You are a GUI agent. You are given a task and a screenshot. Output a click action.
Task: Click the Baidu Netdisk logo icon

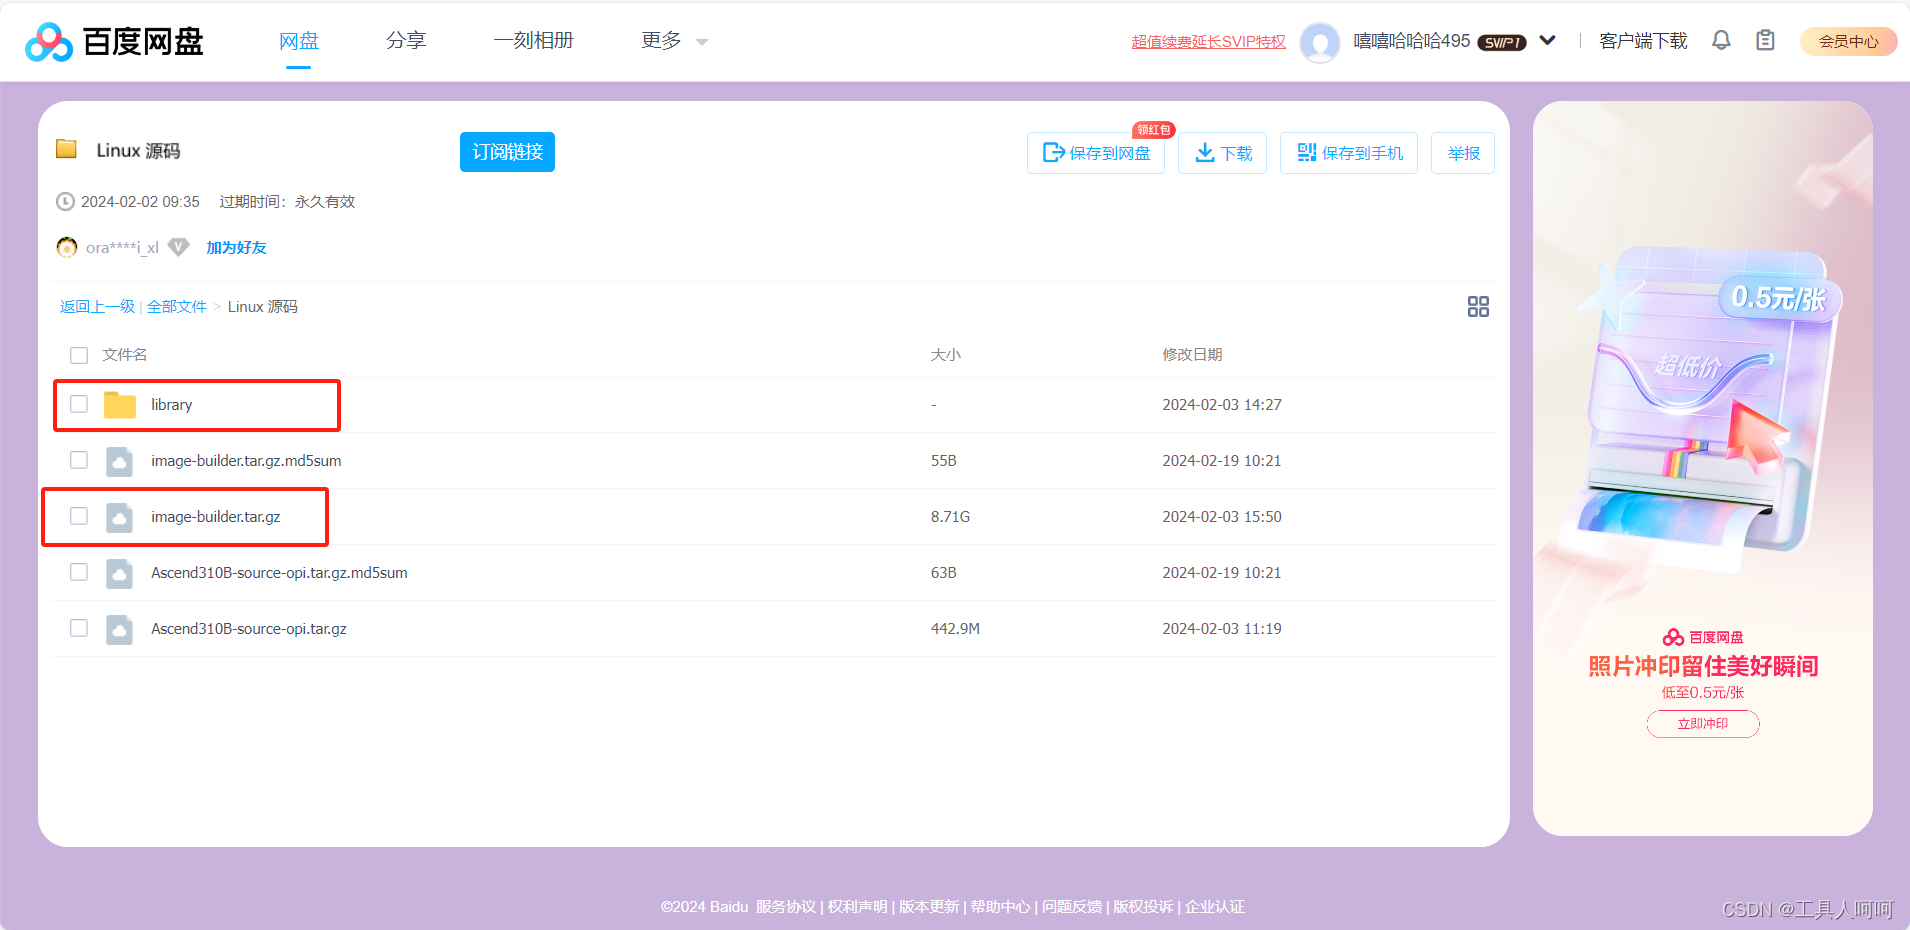pyautogui.click(x=47, y=41)
